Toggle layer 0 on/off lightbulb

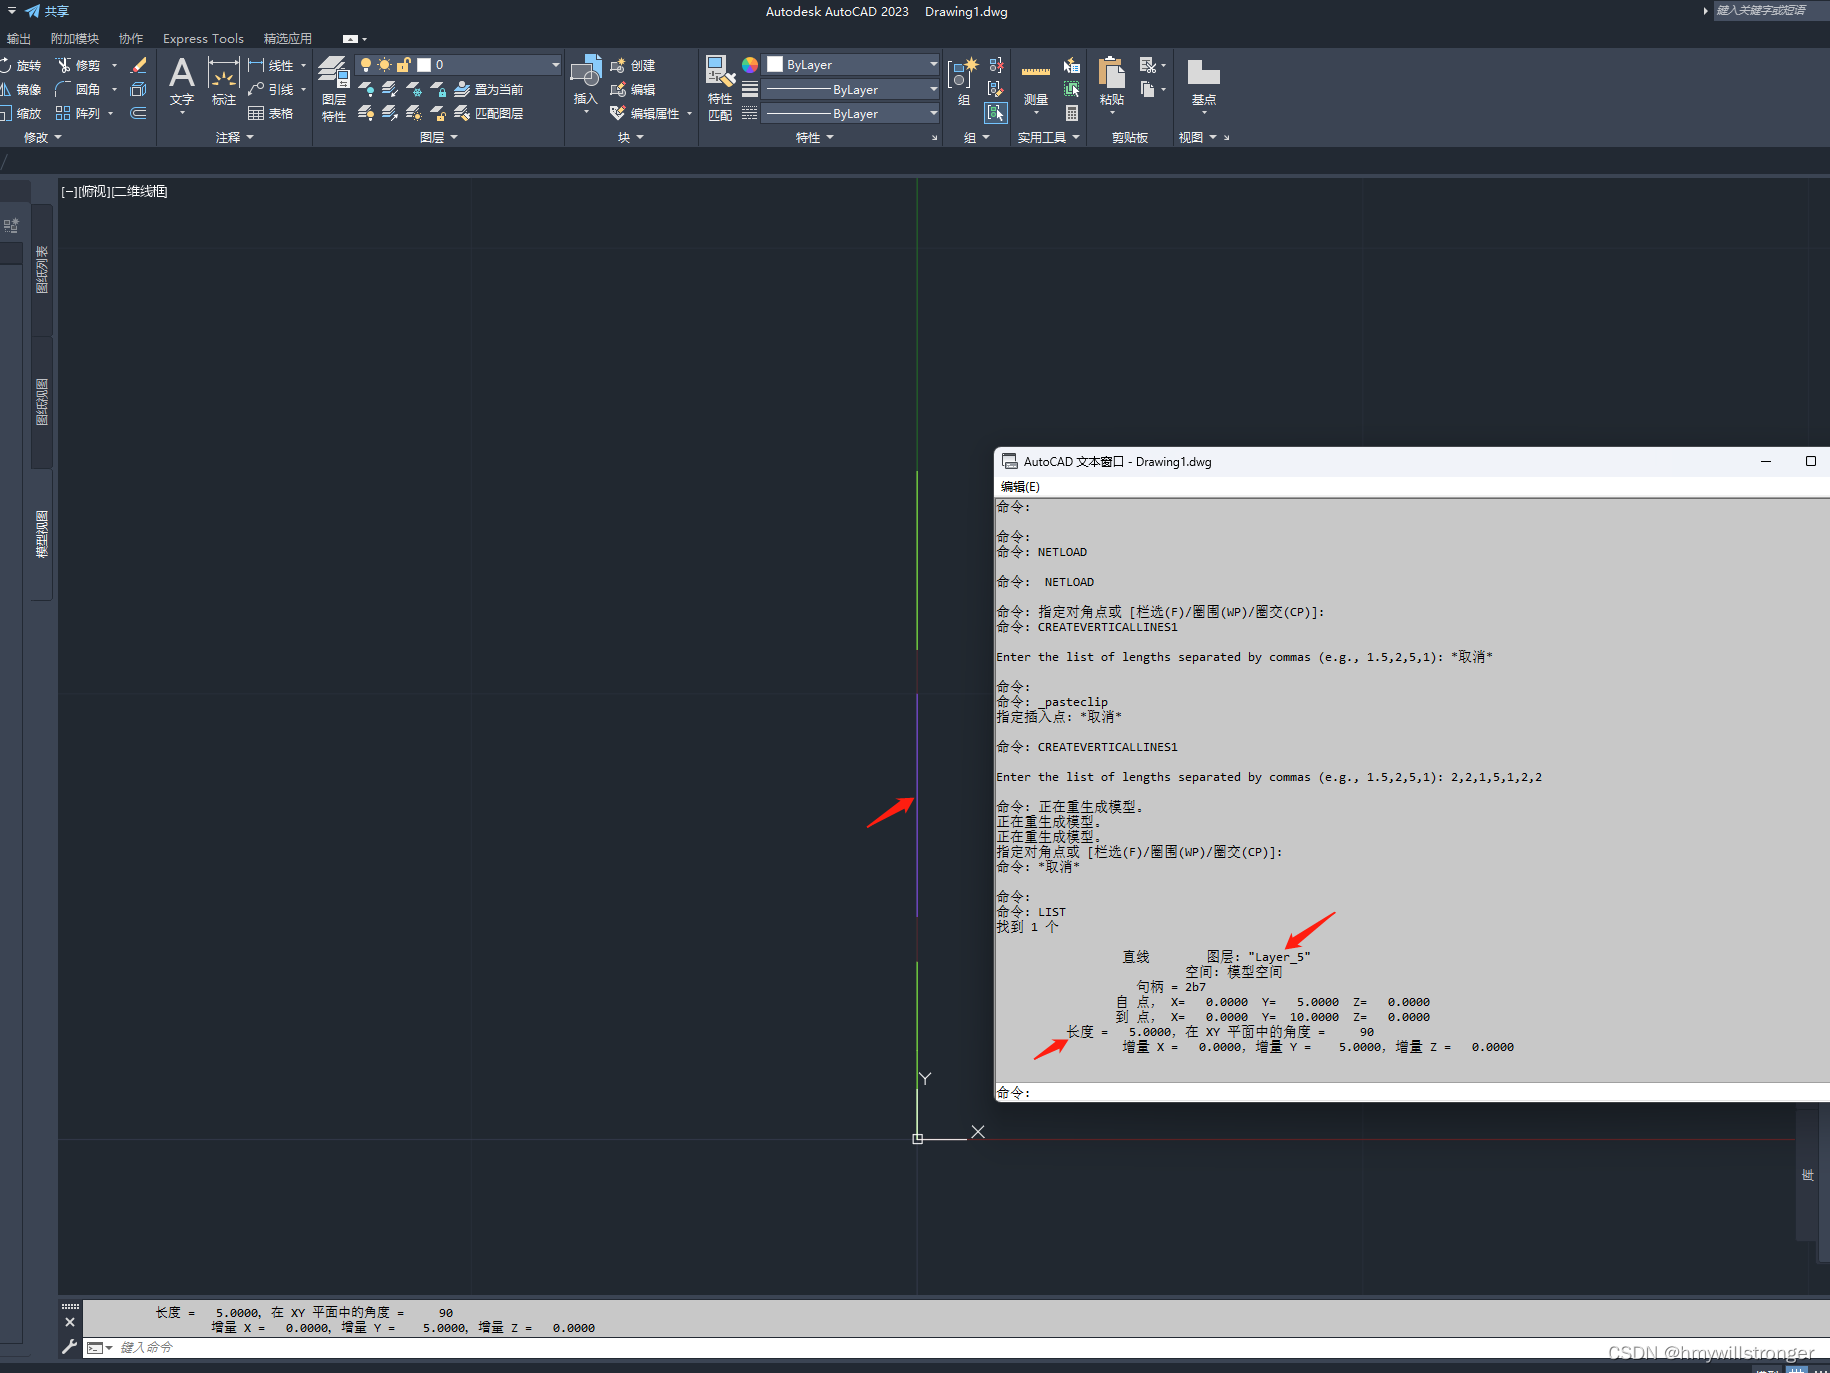pyautogui.click(x=366, y=64)
